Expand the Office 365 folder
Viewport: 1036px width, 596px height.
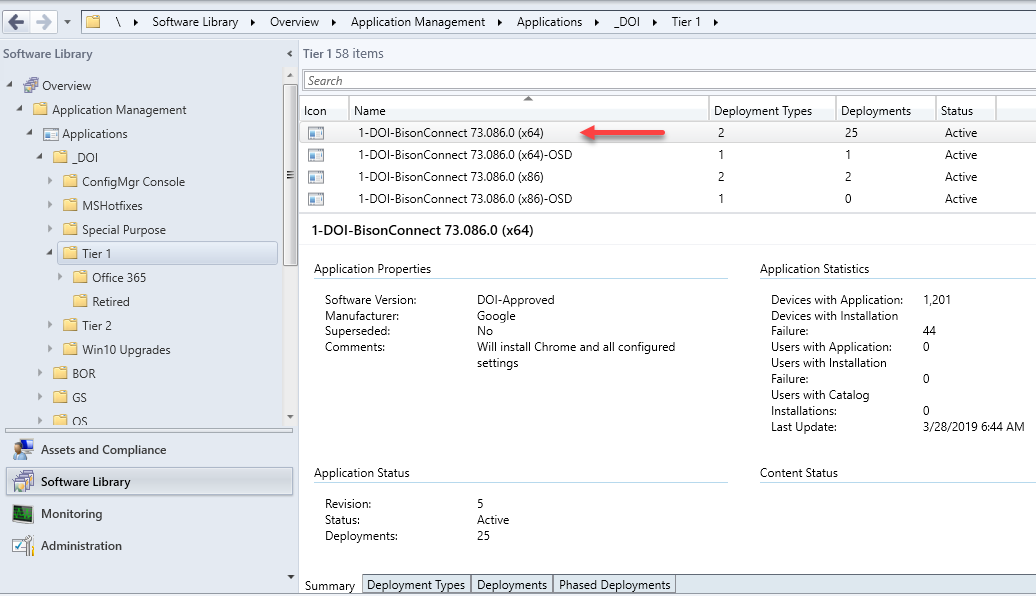pos(60,277)
